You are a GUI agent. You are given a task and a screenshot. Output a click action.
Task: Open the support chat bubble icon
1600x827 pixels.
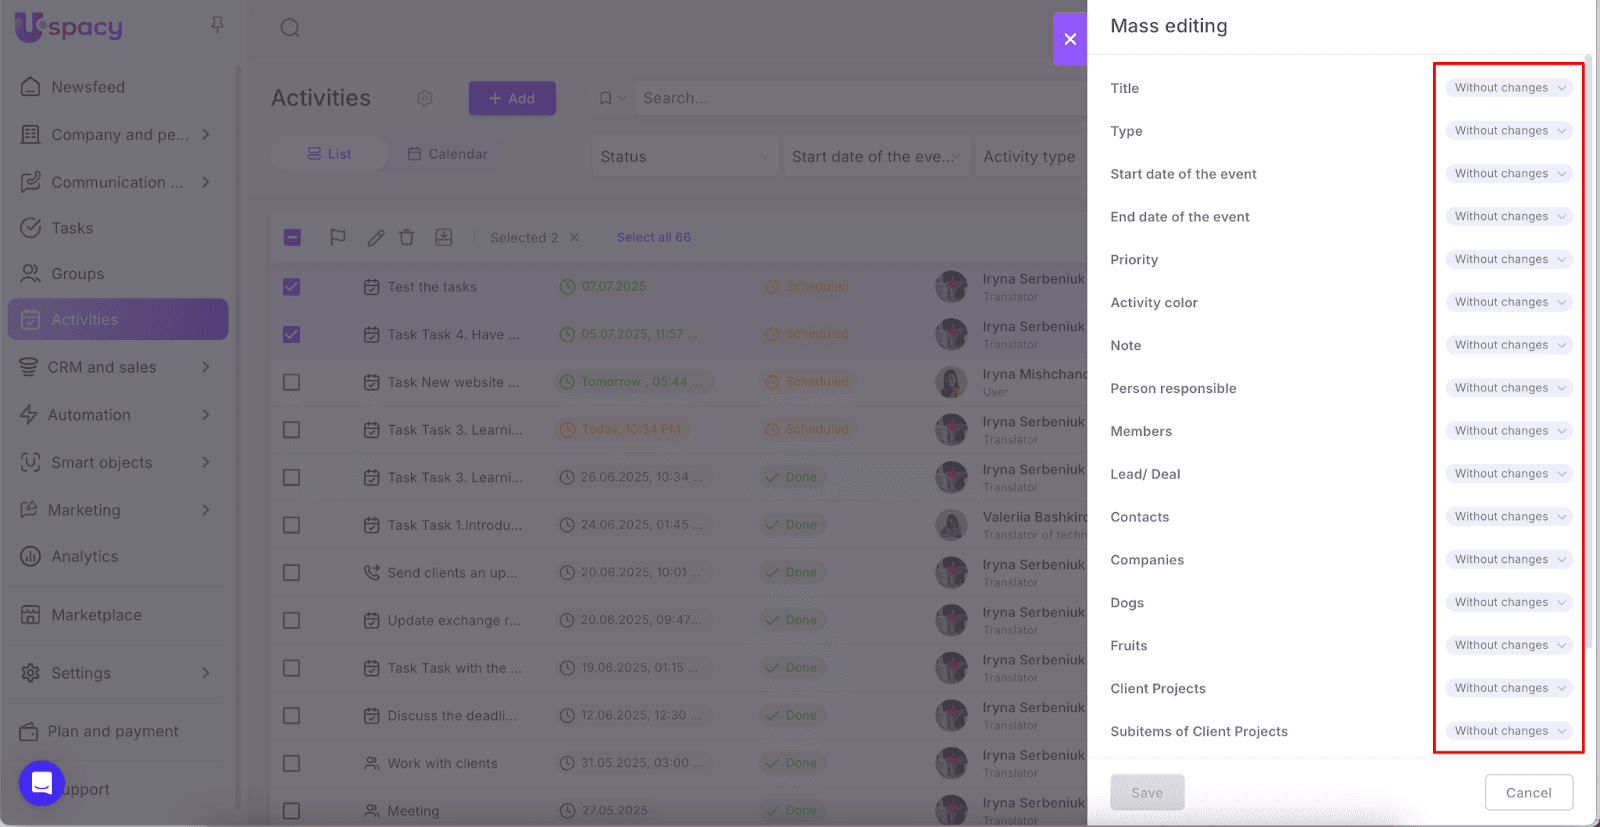42,783
